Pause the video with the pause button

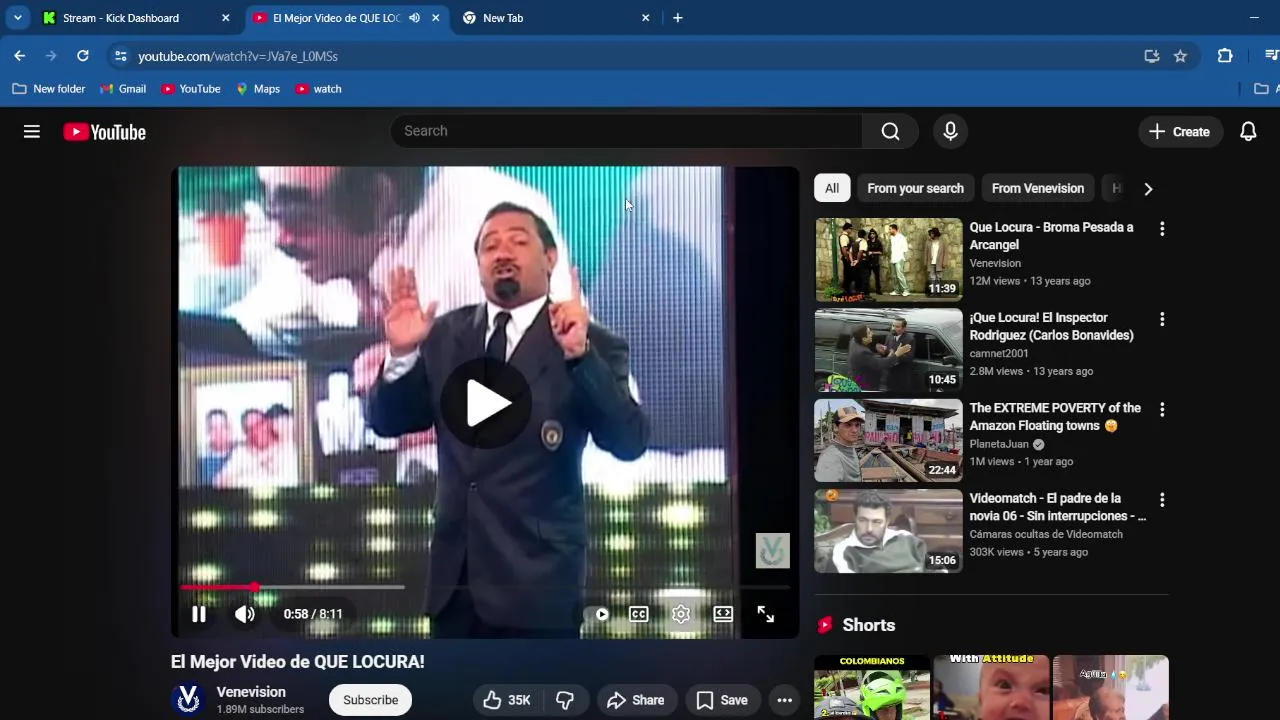click(199, 614)
